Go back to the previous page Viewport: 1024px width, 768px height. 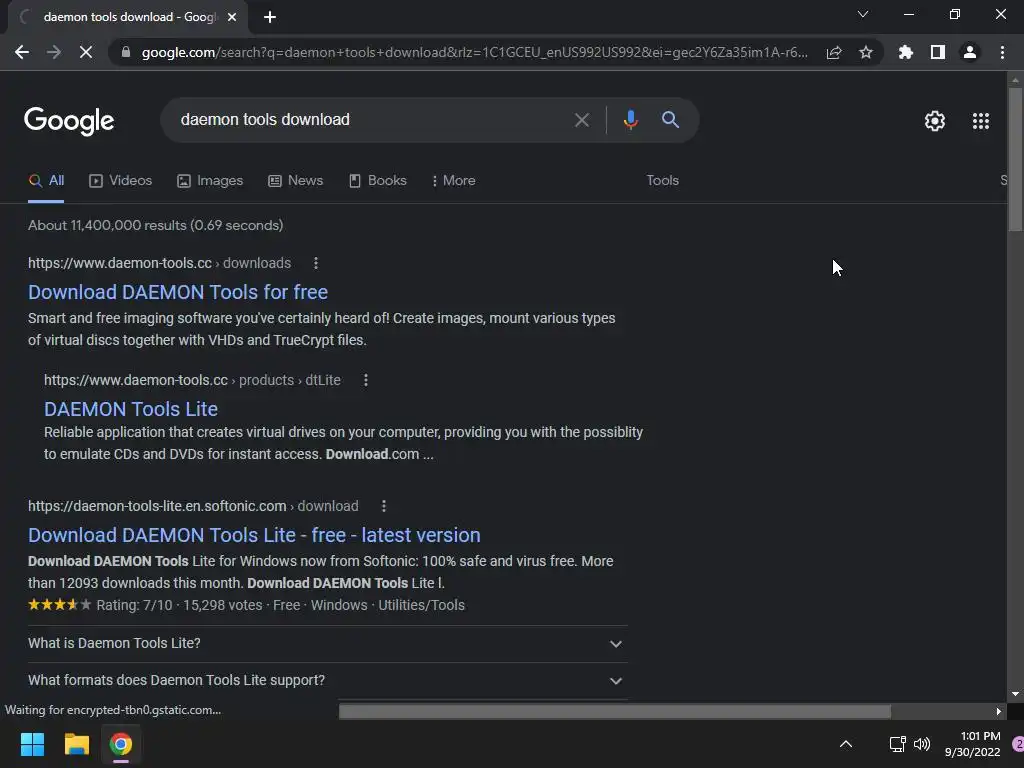pyautogui.click(x=22, y=52)
